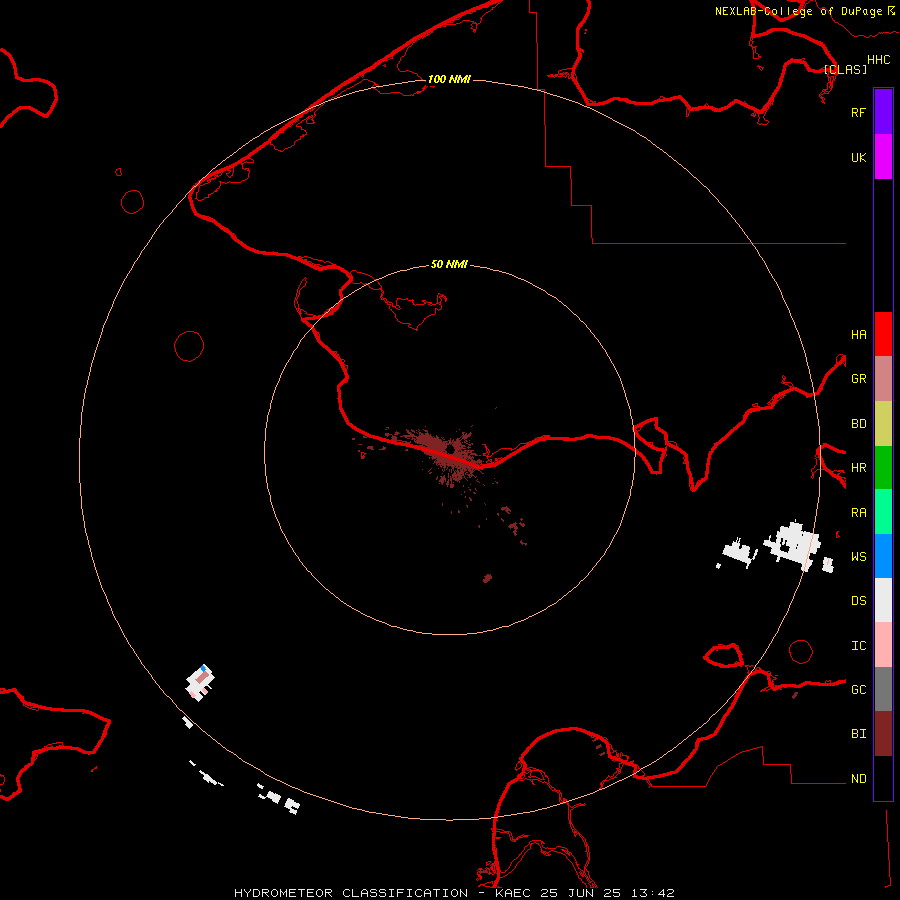Select the GR pinkish legend swatch
This screenshot has width=900, height=900.
pyautogui.click(x=883, y=379)
